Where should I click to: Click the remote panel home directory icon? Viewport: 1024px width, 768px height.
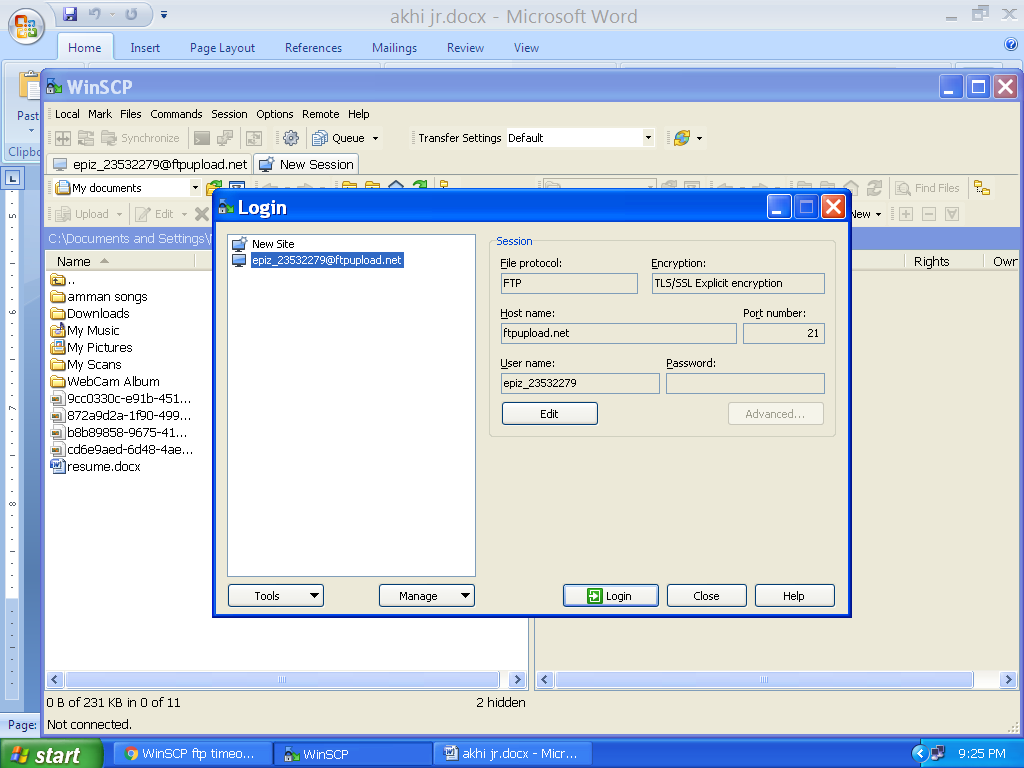pyautogui.click(x=851, y=188)
